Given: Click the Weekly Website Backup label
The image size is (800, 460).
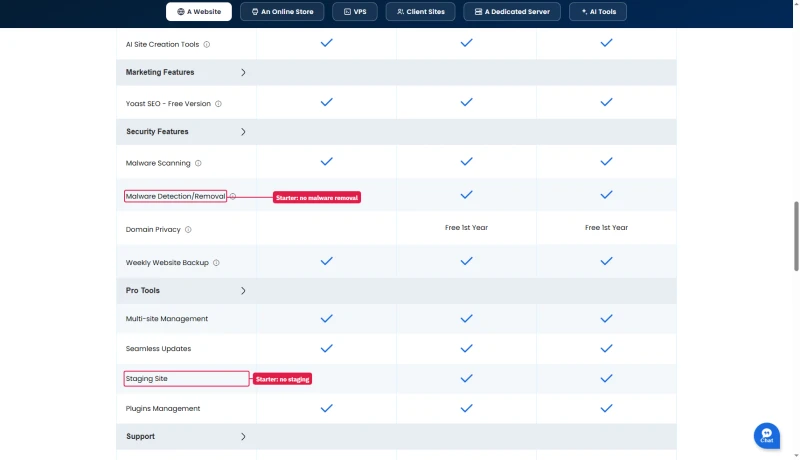Looking at the screenshot, I should pos(167,263).
